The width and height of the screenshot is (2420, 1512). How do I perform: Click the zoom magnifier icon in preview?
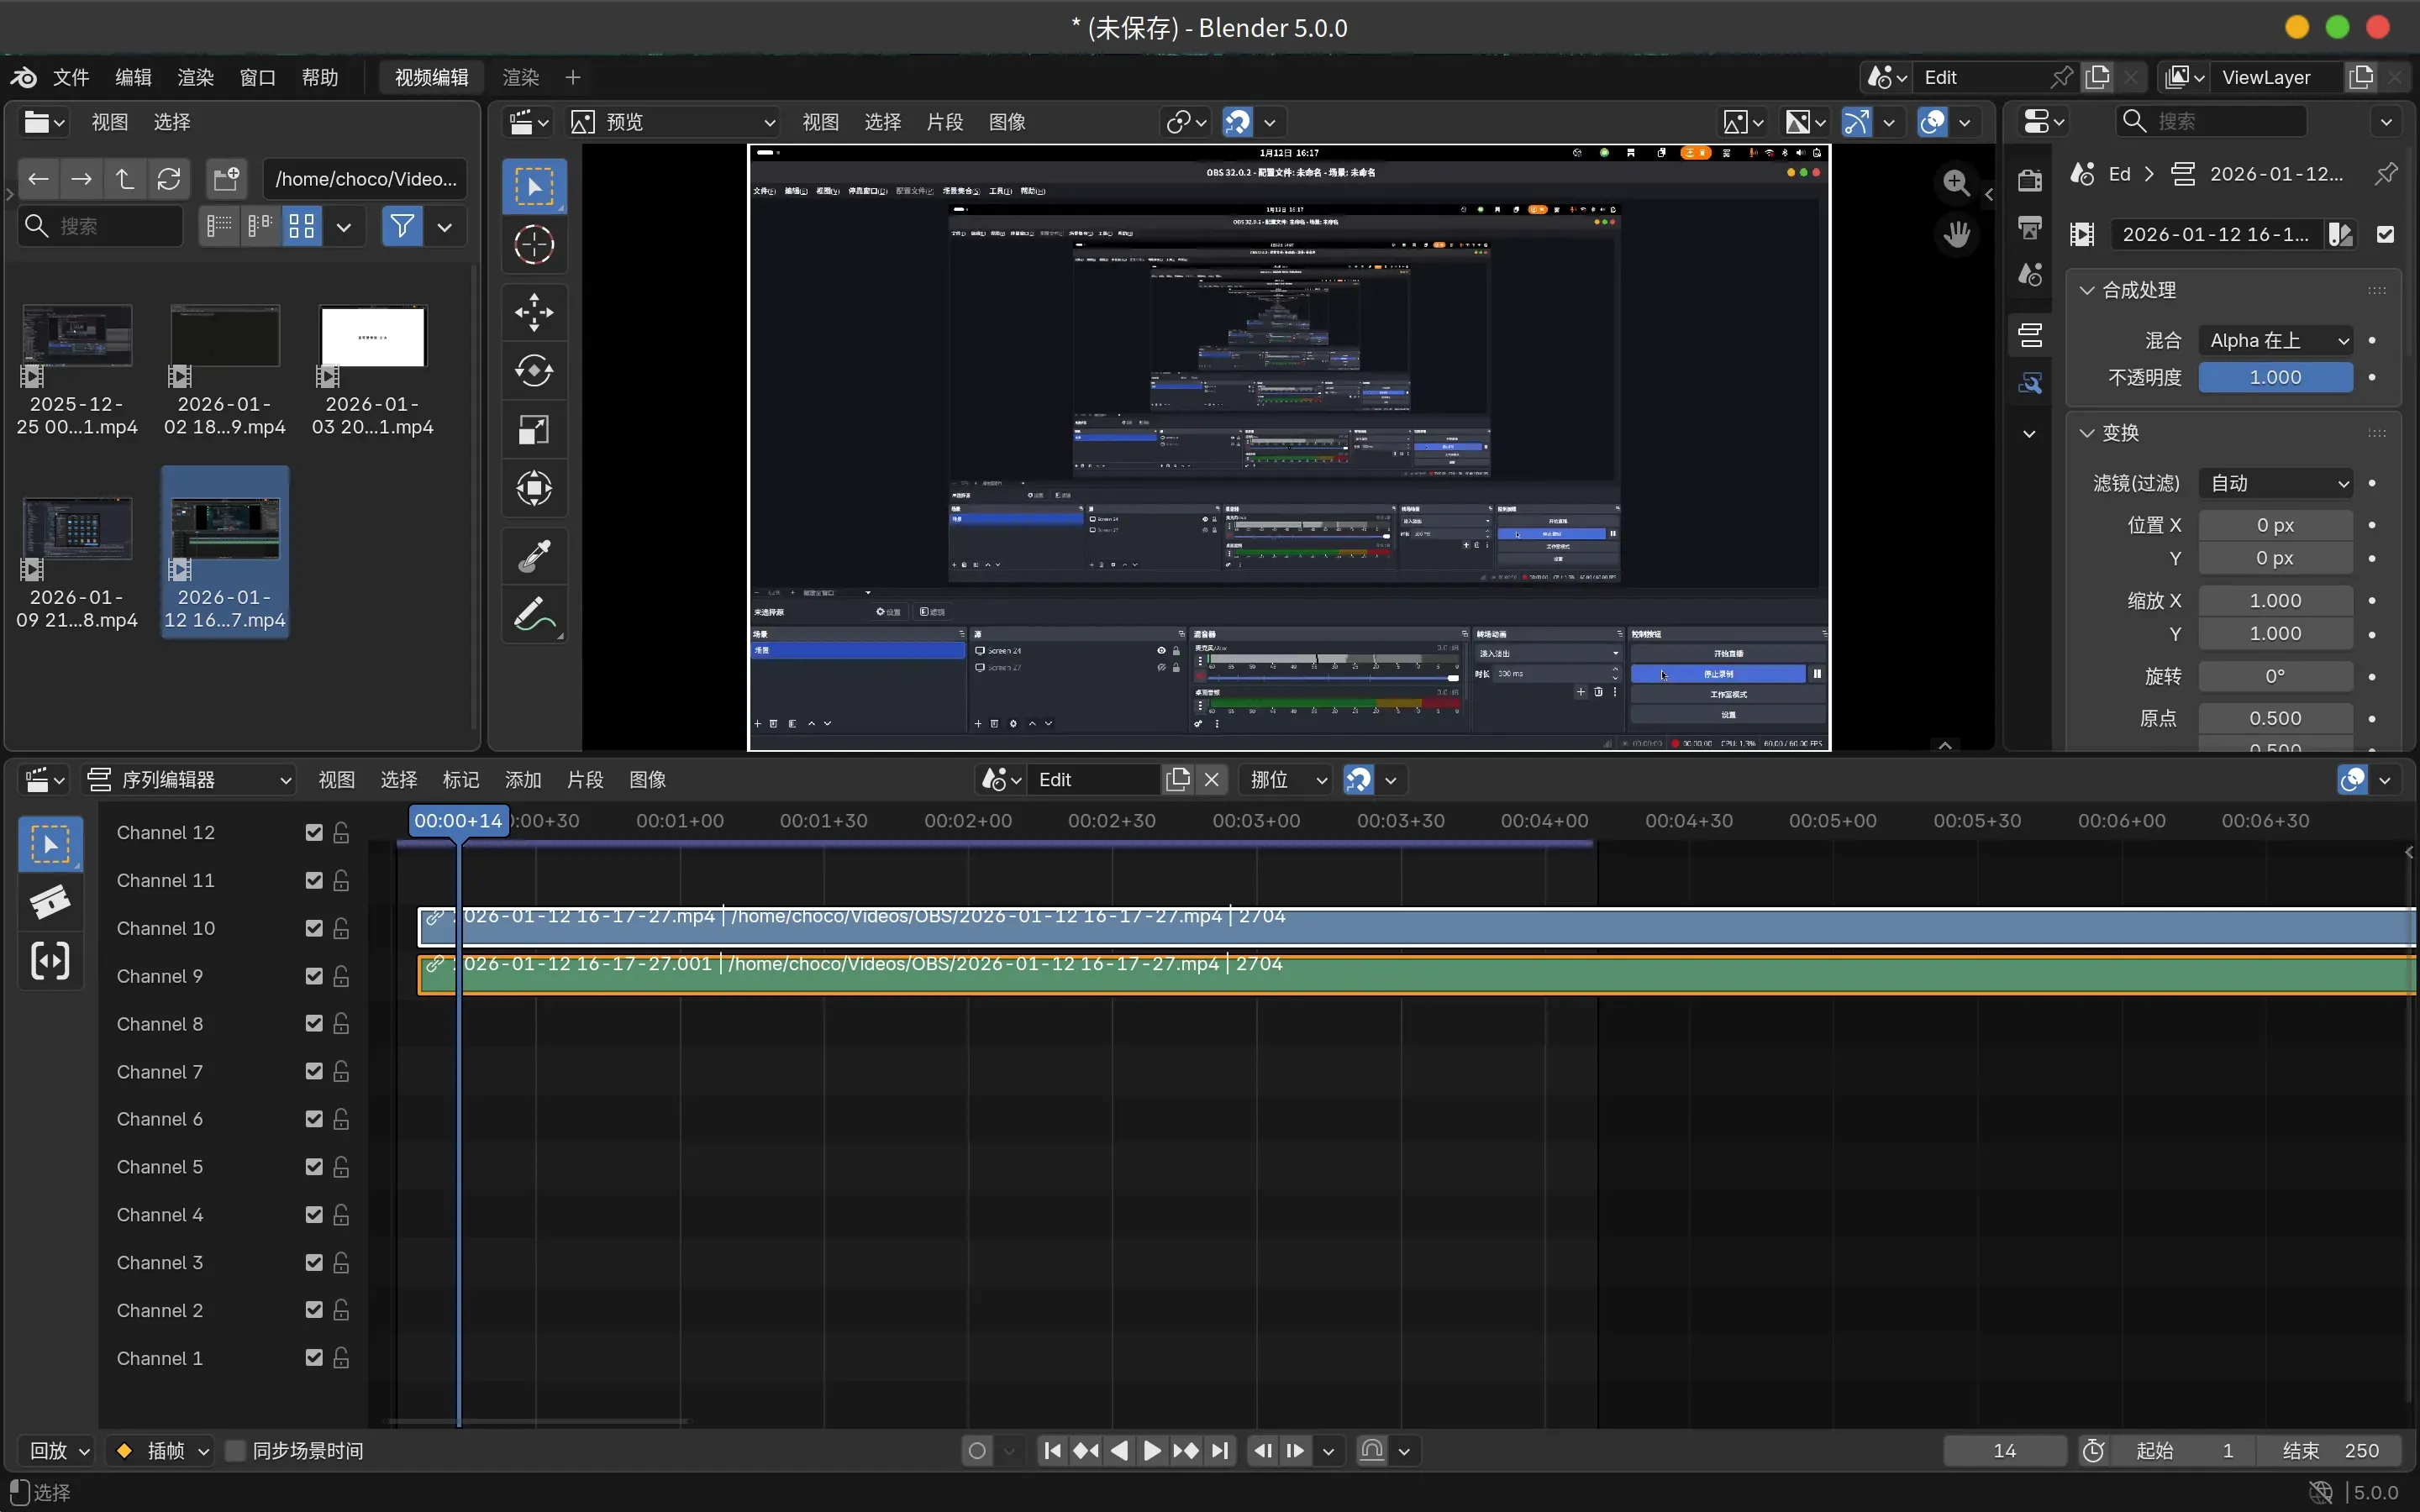1956,182
